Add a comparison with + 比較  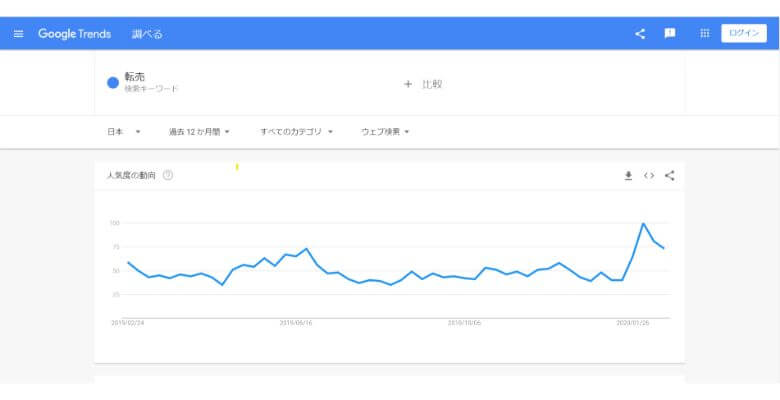[x=422, y=84]
